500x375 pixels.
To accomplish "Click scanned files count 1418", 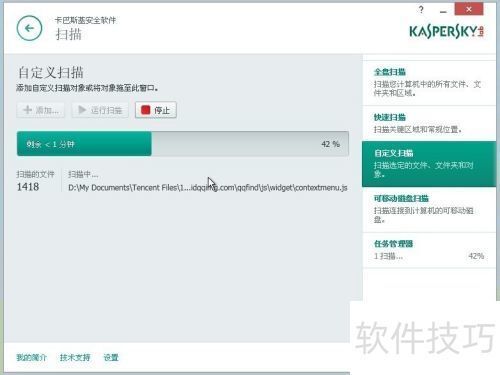I will [x=28, y=187].
